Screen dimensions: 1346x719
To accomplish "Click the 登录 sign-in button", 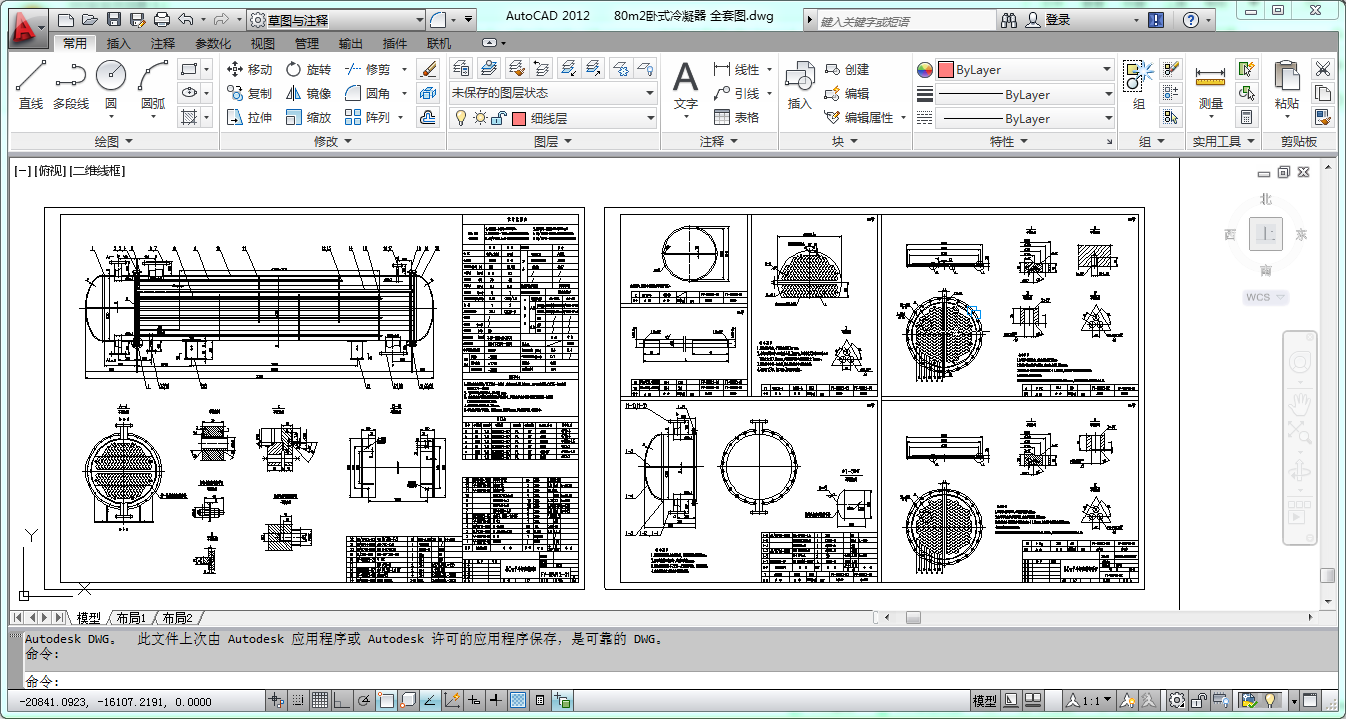I will (x=1058, y=20).
